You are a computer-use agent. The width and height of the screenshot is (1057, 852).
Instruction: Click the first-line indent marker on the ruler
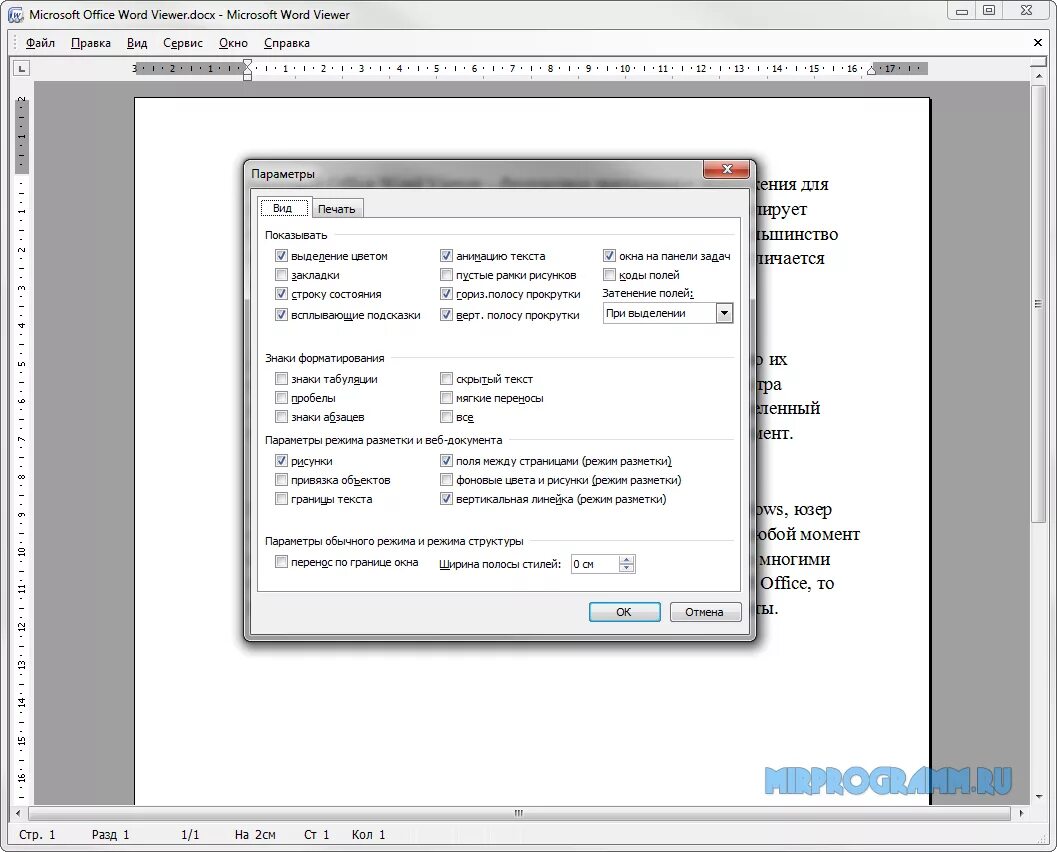click(x=247, y=64)
